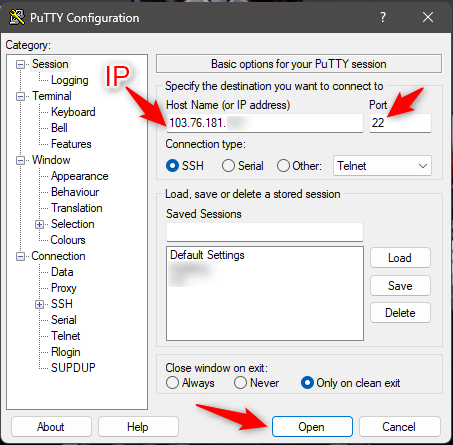Open Keyboard settings category
The height and width of the screenshot is (445, 453).
(x=73, y=112)
